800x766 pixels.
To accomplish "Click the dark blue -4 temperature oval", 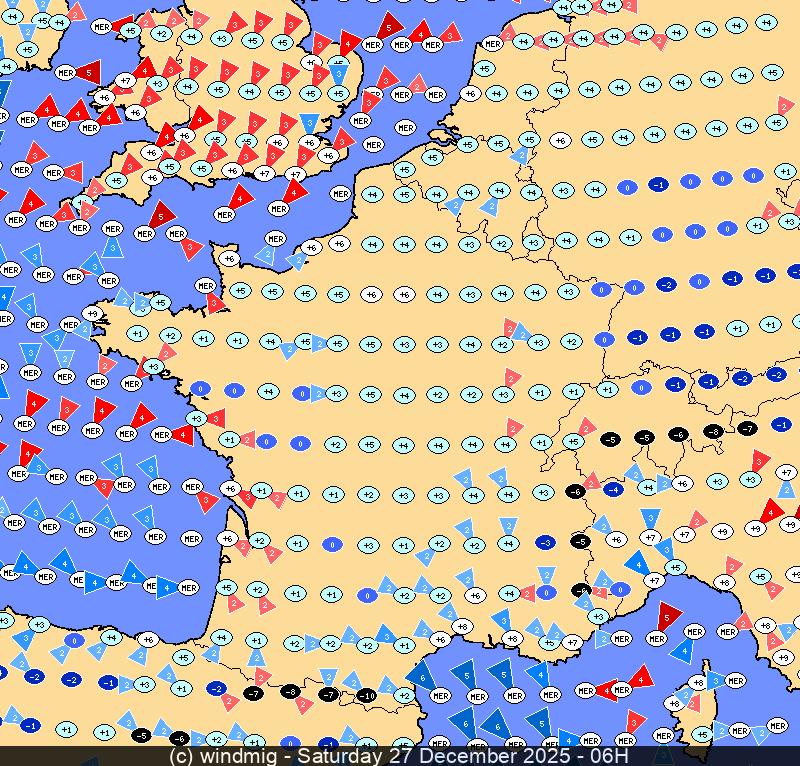I will [x=613, y=489].
